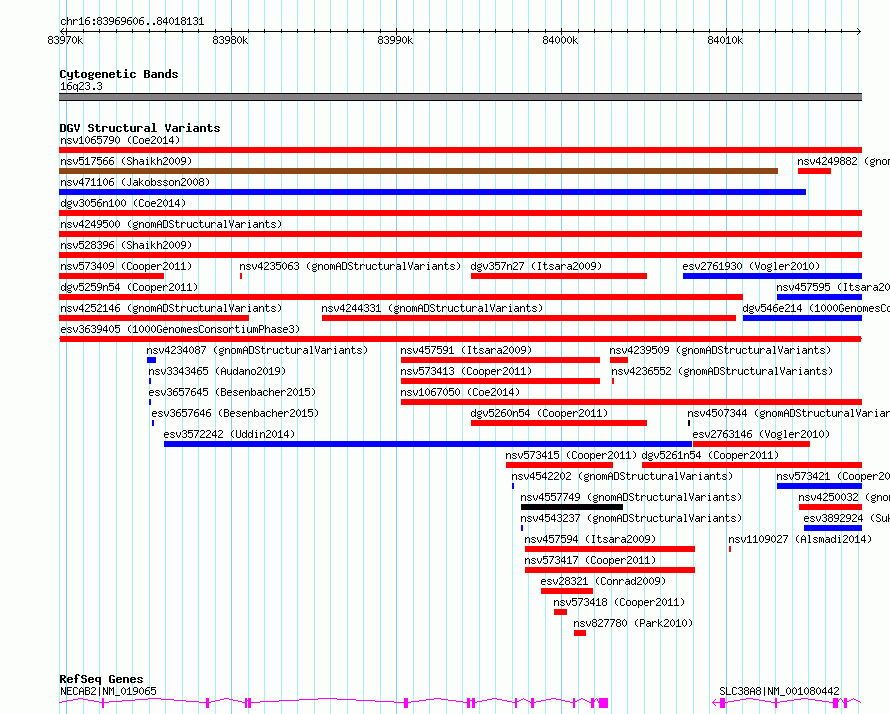Pick label esv28321 (Conrad2009)
The image size is (890, 714).
point(603,581)
